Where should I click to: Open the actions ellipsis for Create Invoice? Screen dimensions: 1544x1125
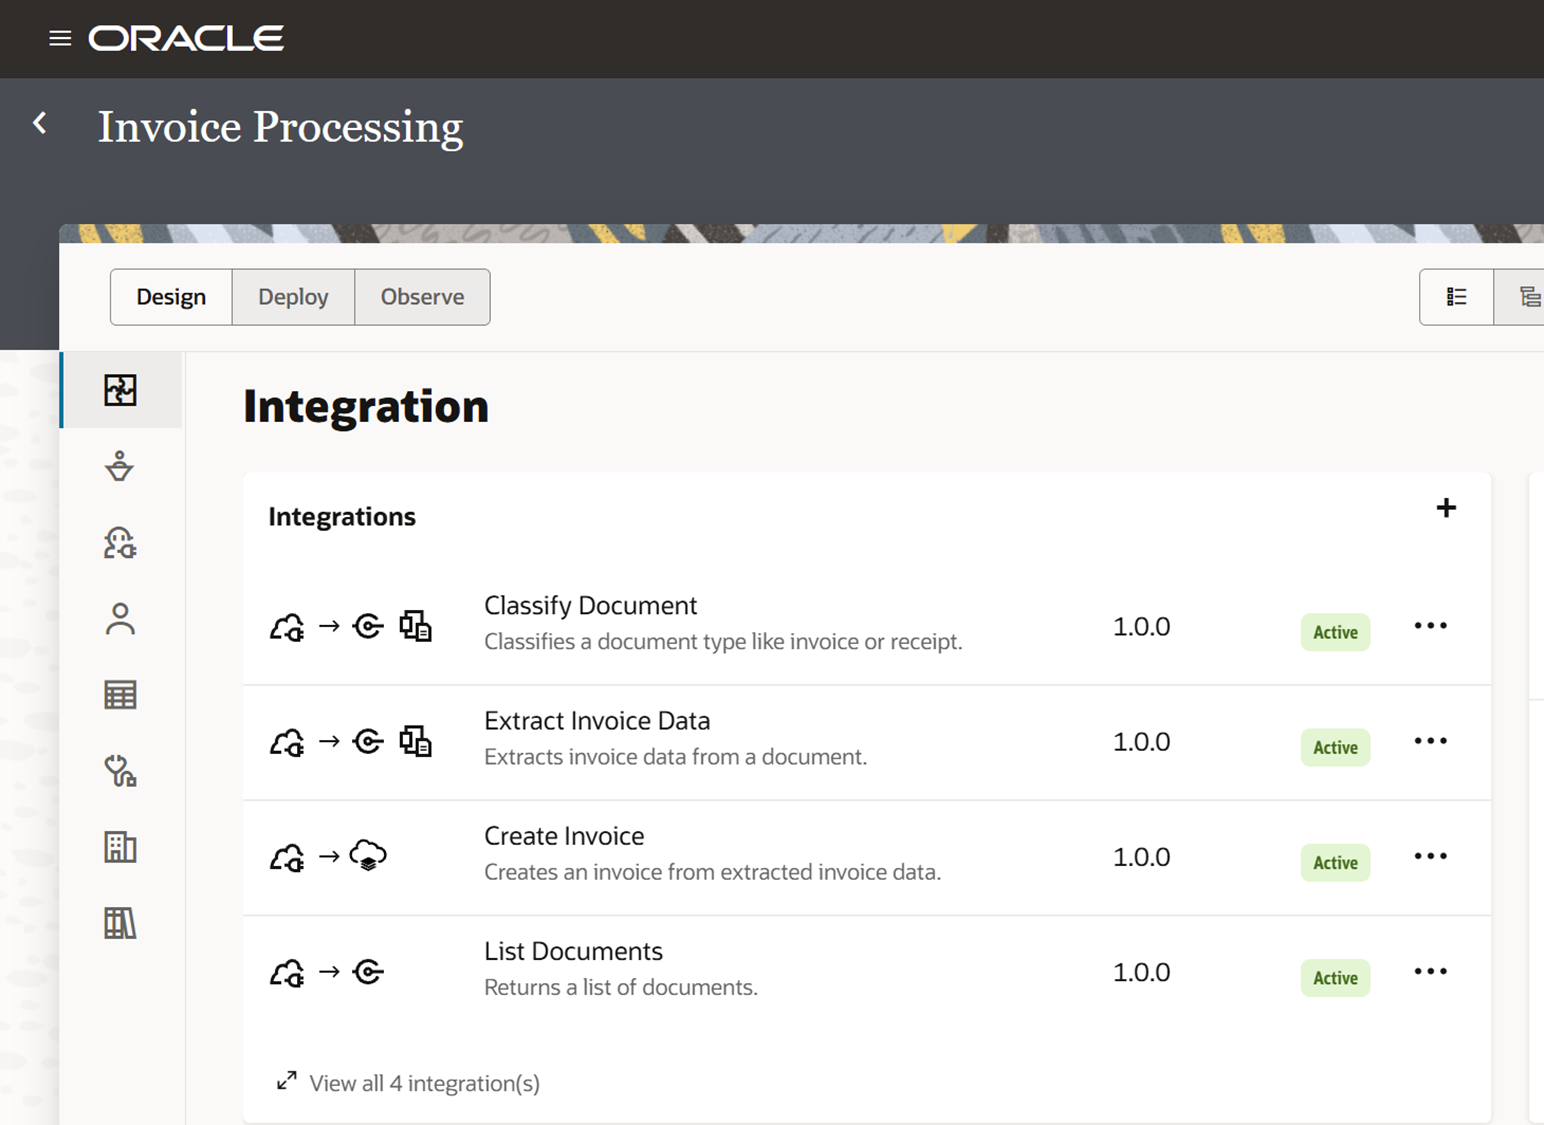[x=1430, y=855]
